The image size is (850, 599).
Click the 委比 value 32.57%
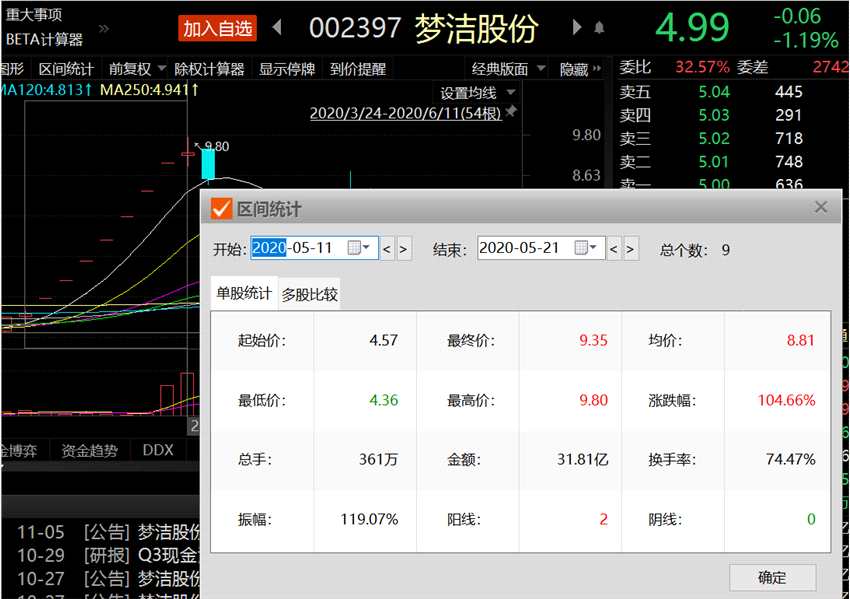[x=702, y=67]
